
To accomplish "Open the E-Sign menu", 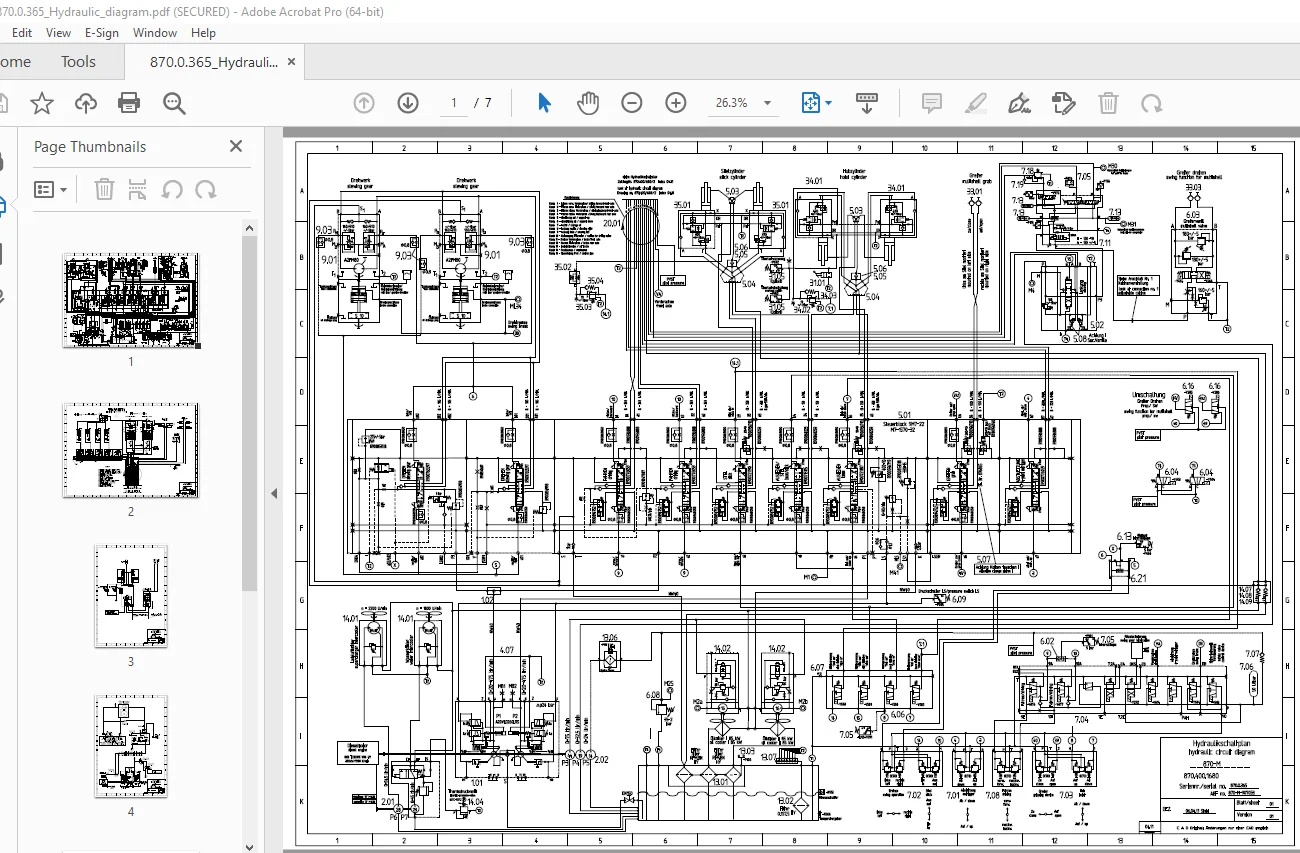I will (101, 33).
